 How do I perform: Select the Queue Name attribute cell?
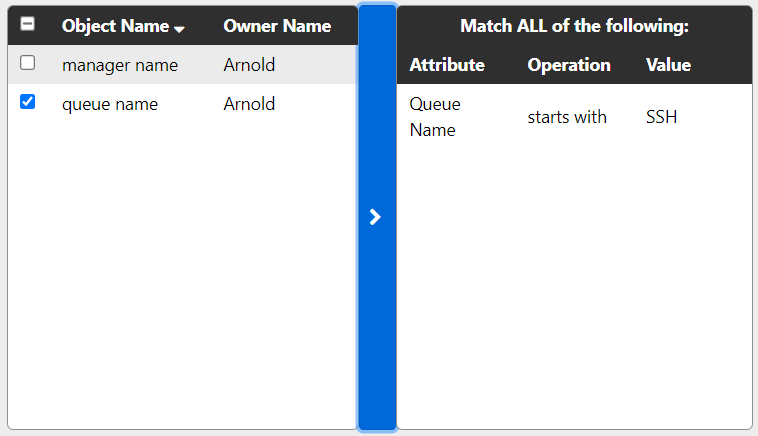[x=435, y=117]
